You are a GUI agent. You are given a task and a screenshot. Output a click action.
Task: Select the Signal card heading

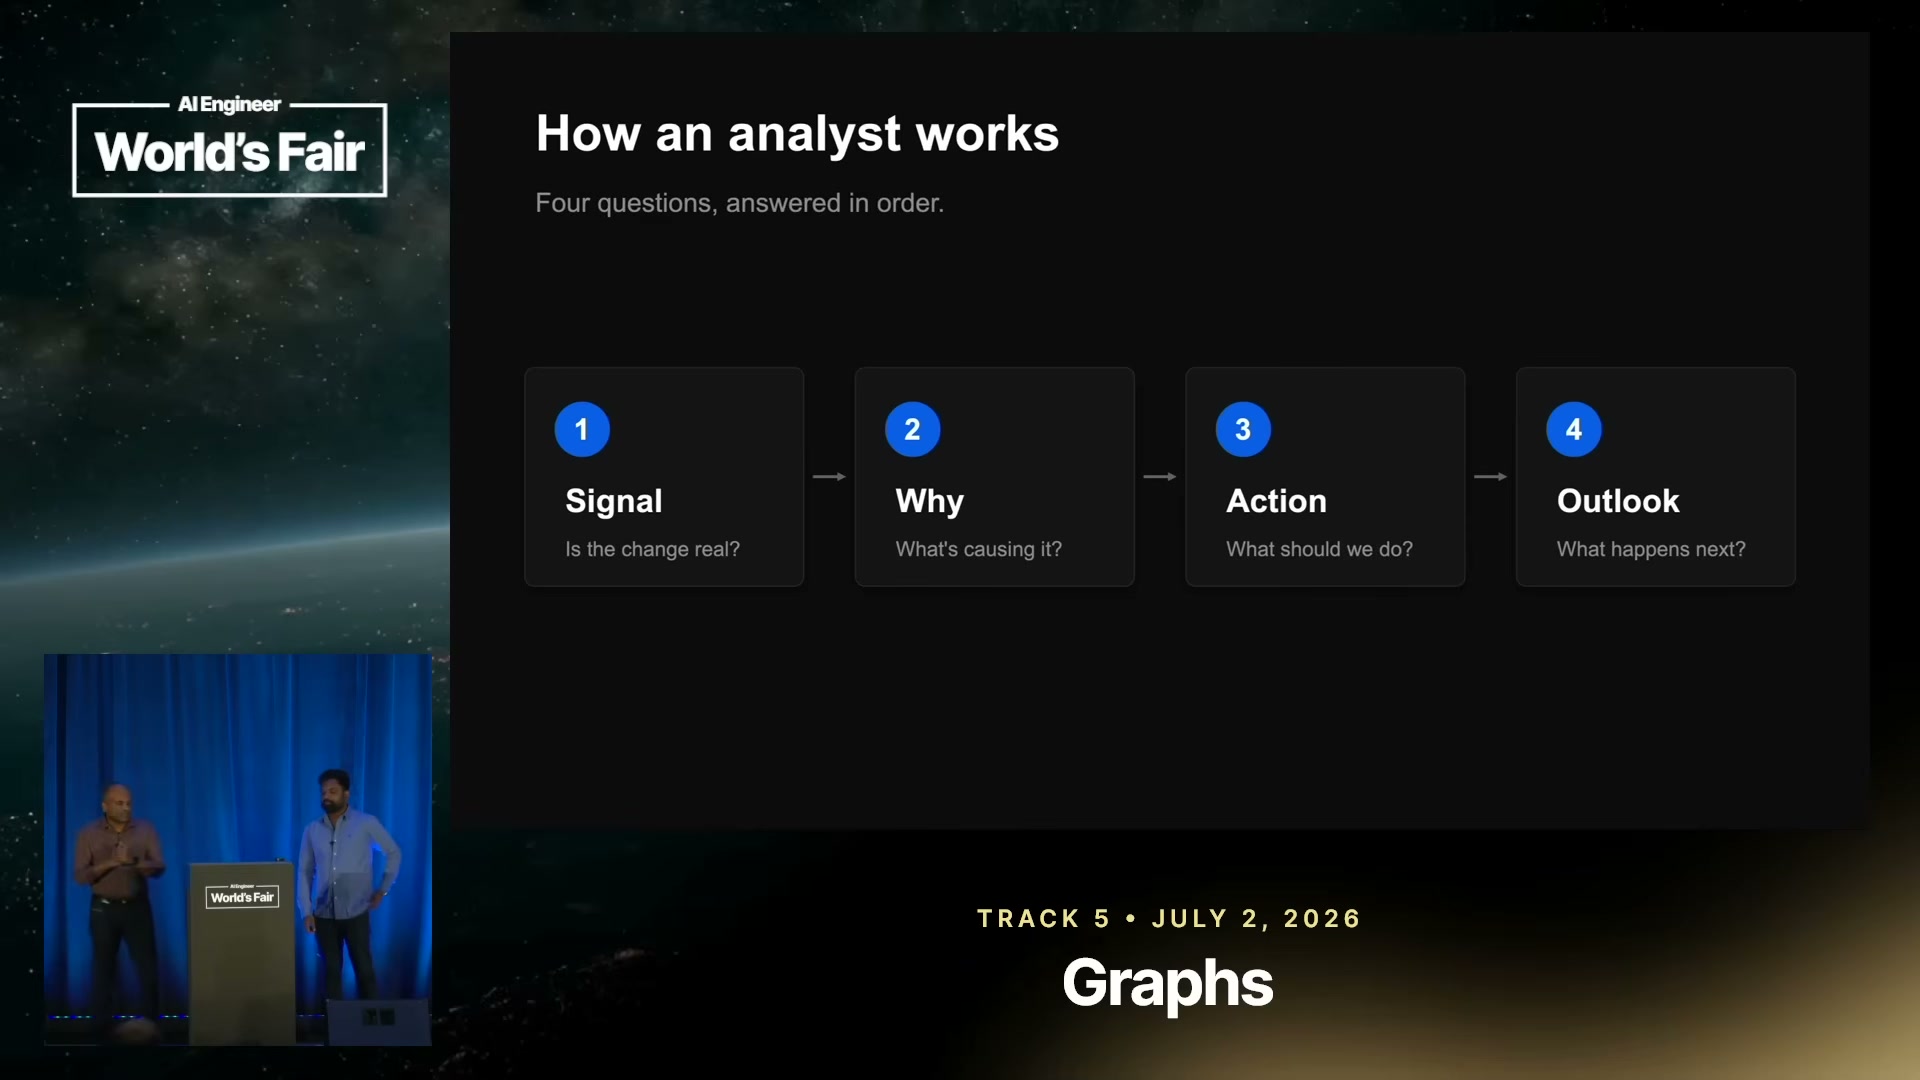pos(614,501)
